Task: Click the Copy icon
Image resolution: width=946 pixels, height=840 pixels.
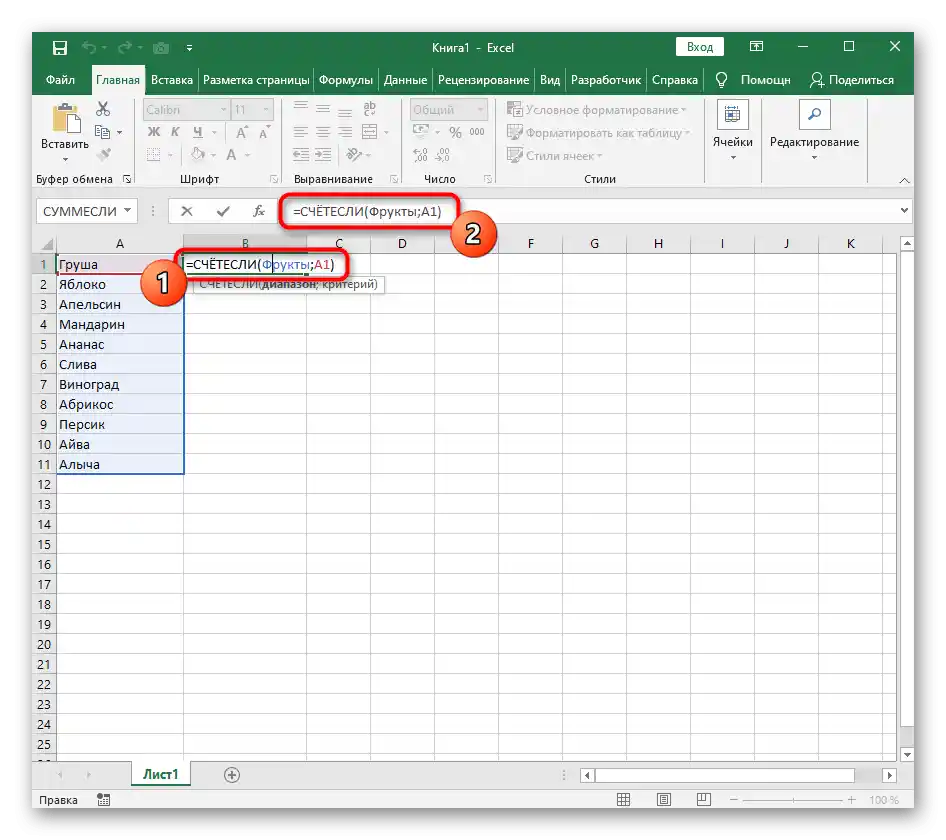Action: [x=103, y=132]
